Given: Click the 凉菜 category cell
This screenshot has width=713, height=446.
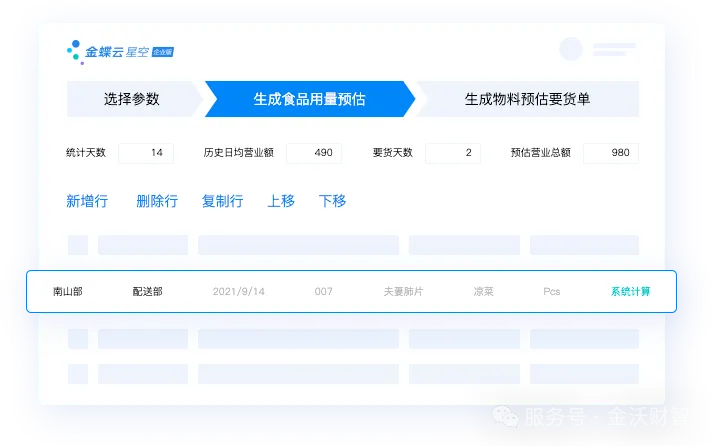Looking at the screenshot, I should (x=483, y=291).
